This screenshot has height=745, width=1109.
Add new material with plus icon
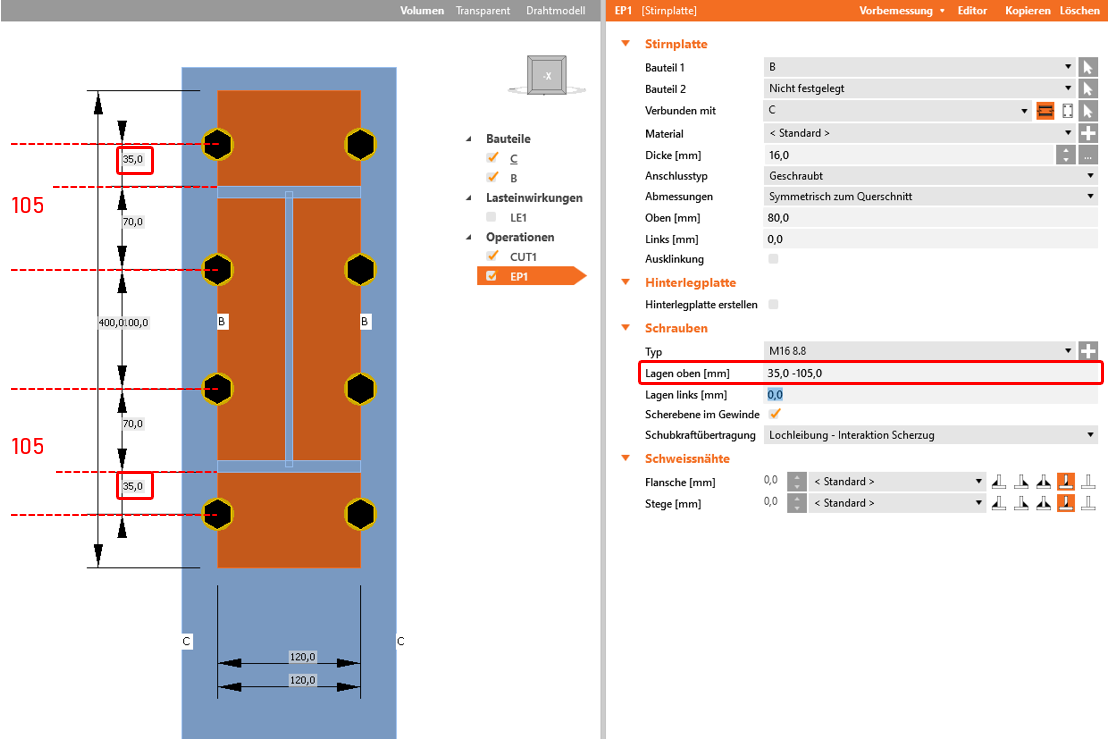click(x=1088, y=133)
